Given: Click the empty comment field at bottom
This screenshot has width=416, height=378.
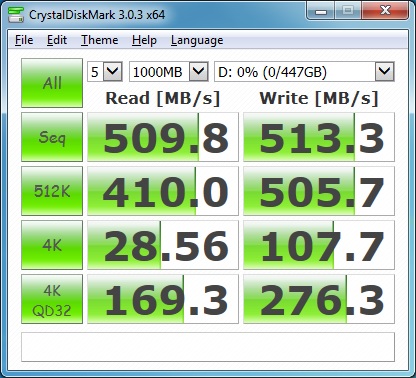Looking at the screenshot, I should click(x=208, y=347).
